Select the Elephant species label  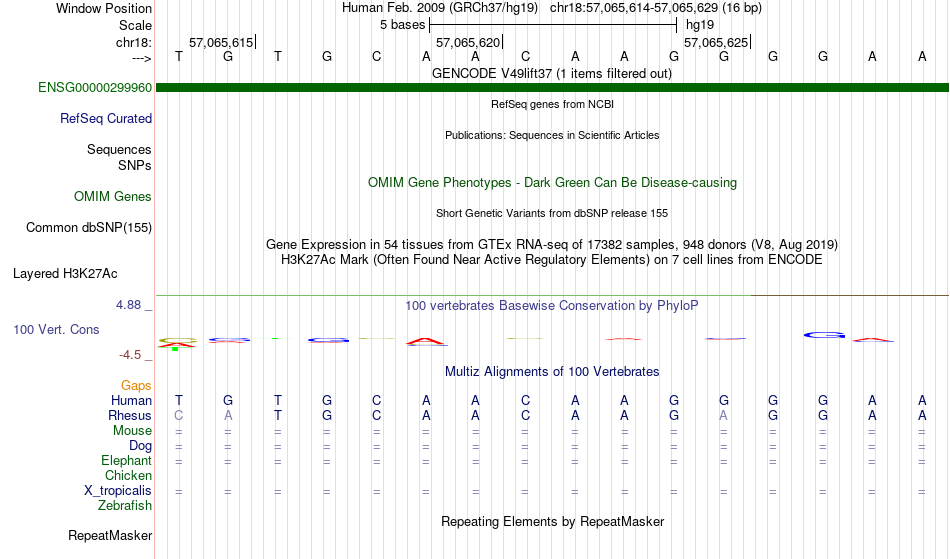click(126, 461)
